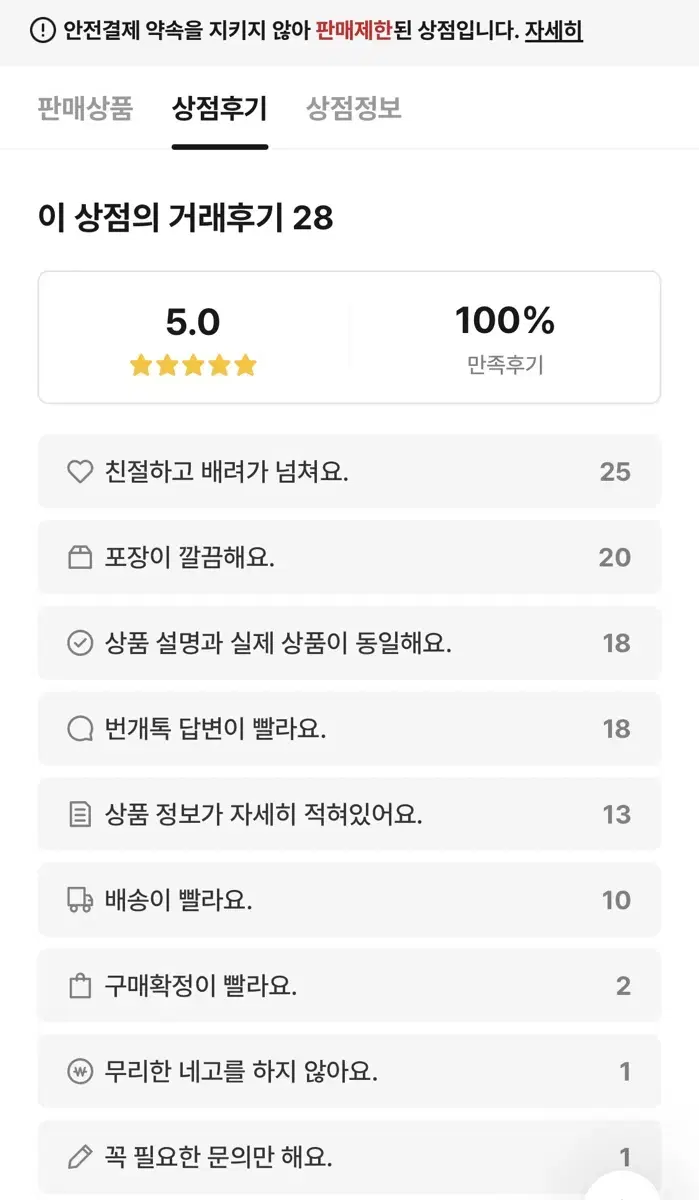Screen dimensions: 699x1200
Task: Tap the warning exclamation icon in the notice banner
Action: point(43,31)
